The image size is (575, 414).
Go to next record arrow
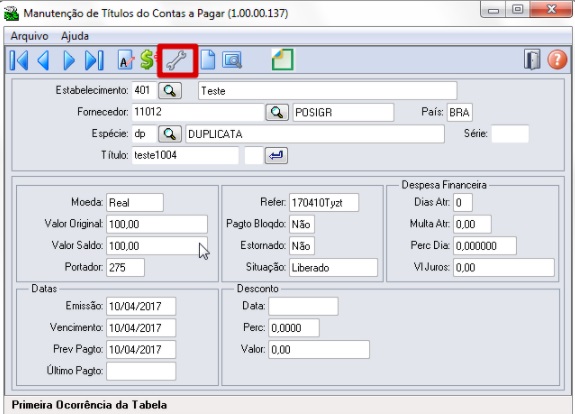(x=69, y=60)
